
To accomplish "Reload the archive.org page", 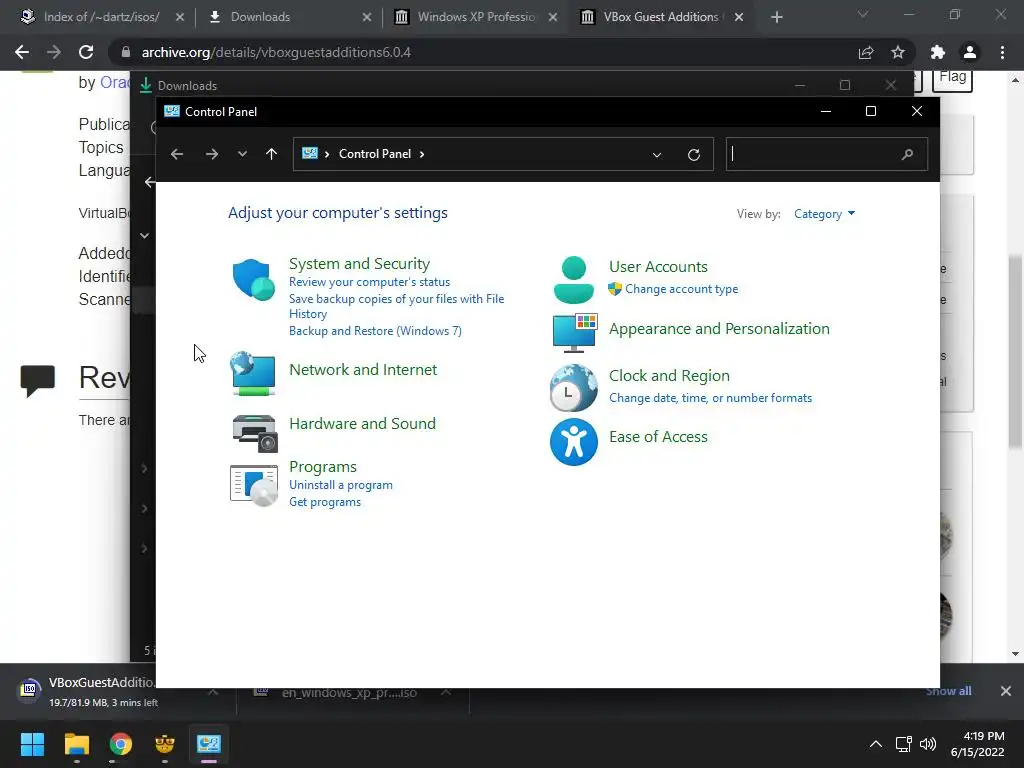I will click(x=86, y=52).
